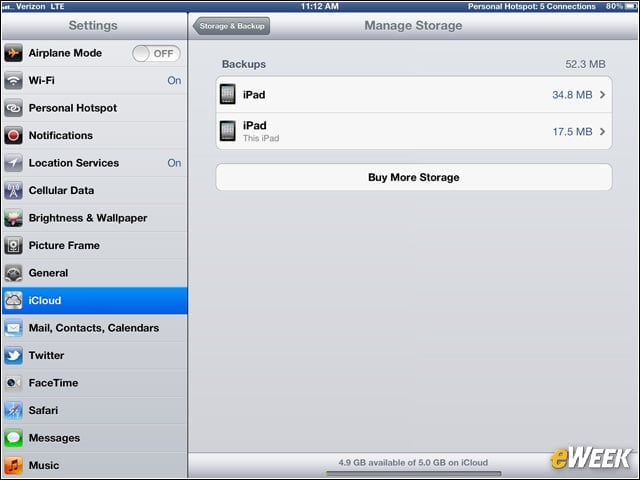The image size is (640, 480).
Task: Tap the Twitter bird icon
Action: click(13, 356)
